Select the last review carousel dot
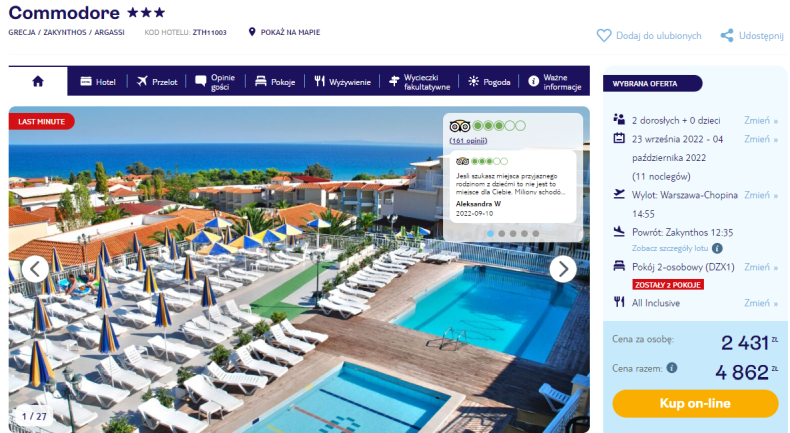This screenshot has width=790, height=433. coord(536,233)
